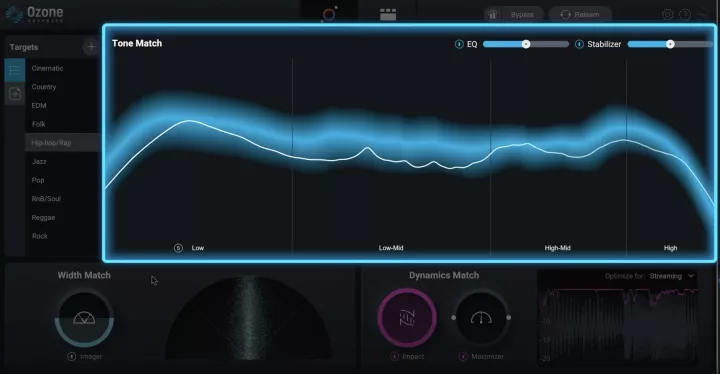The height and width of the screenshot is (374, 720).
Task: Open the Ozone settings gear
Action: (x=667, y=15)
